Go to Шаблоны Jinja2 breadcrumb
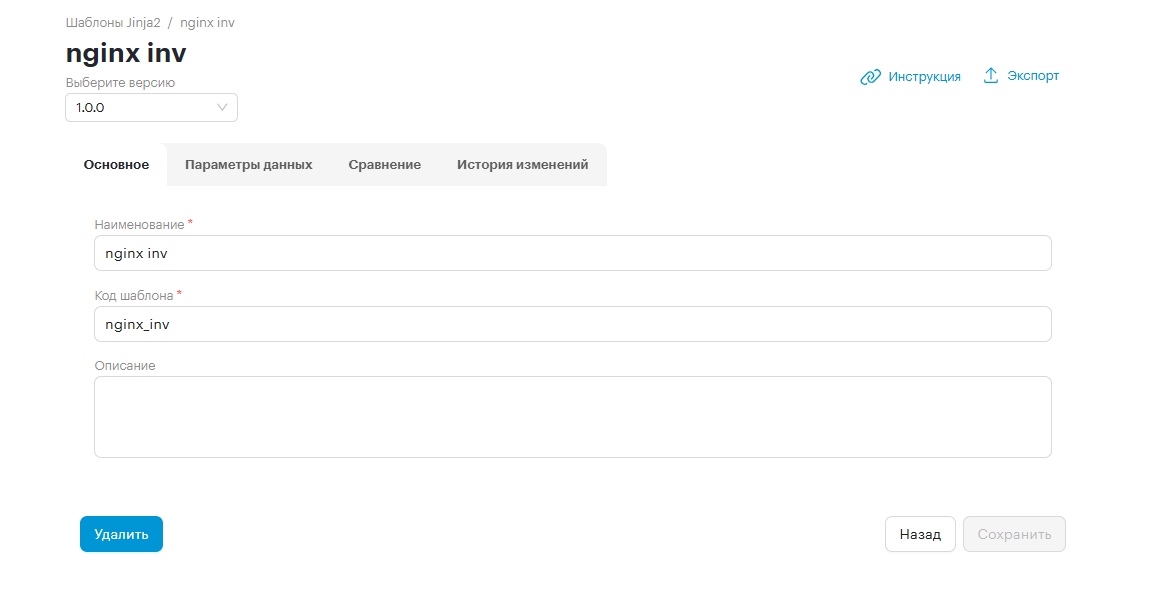This screenshot has height=596, width=1154. (x=113, y=23)
